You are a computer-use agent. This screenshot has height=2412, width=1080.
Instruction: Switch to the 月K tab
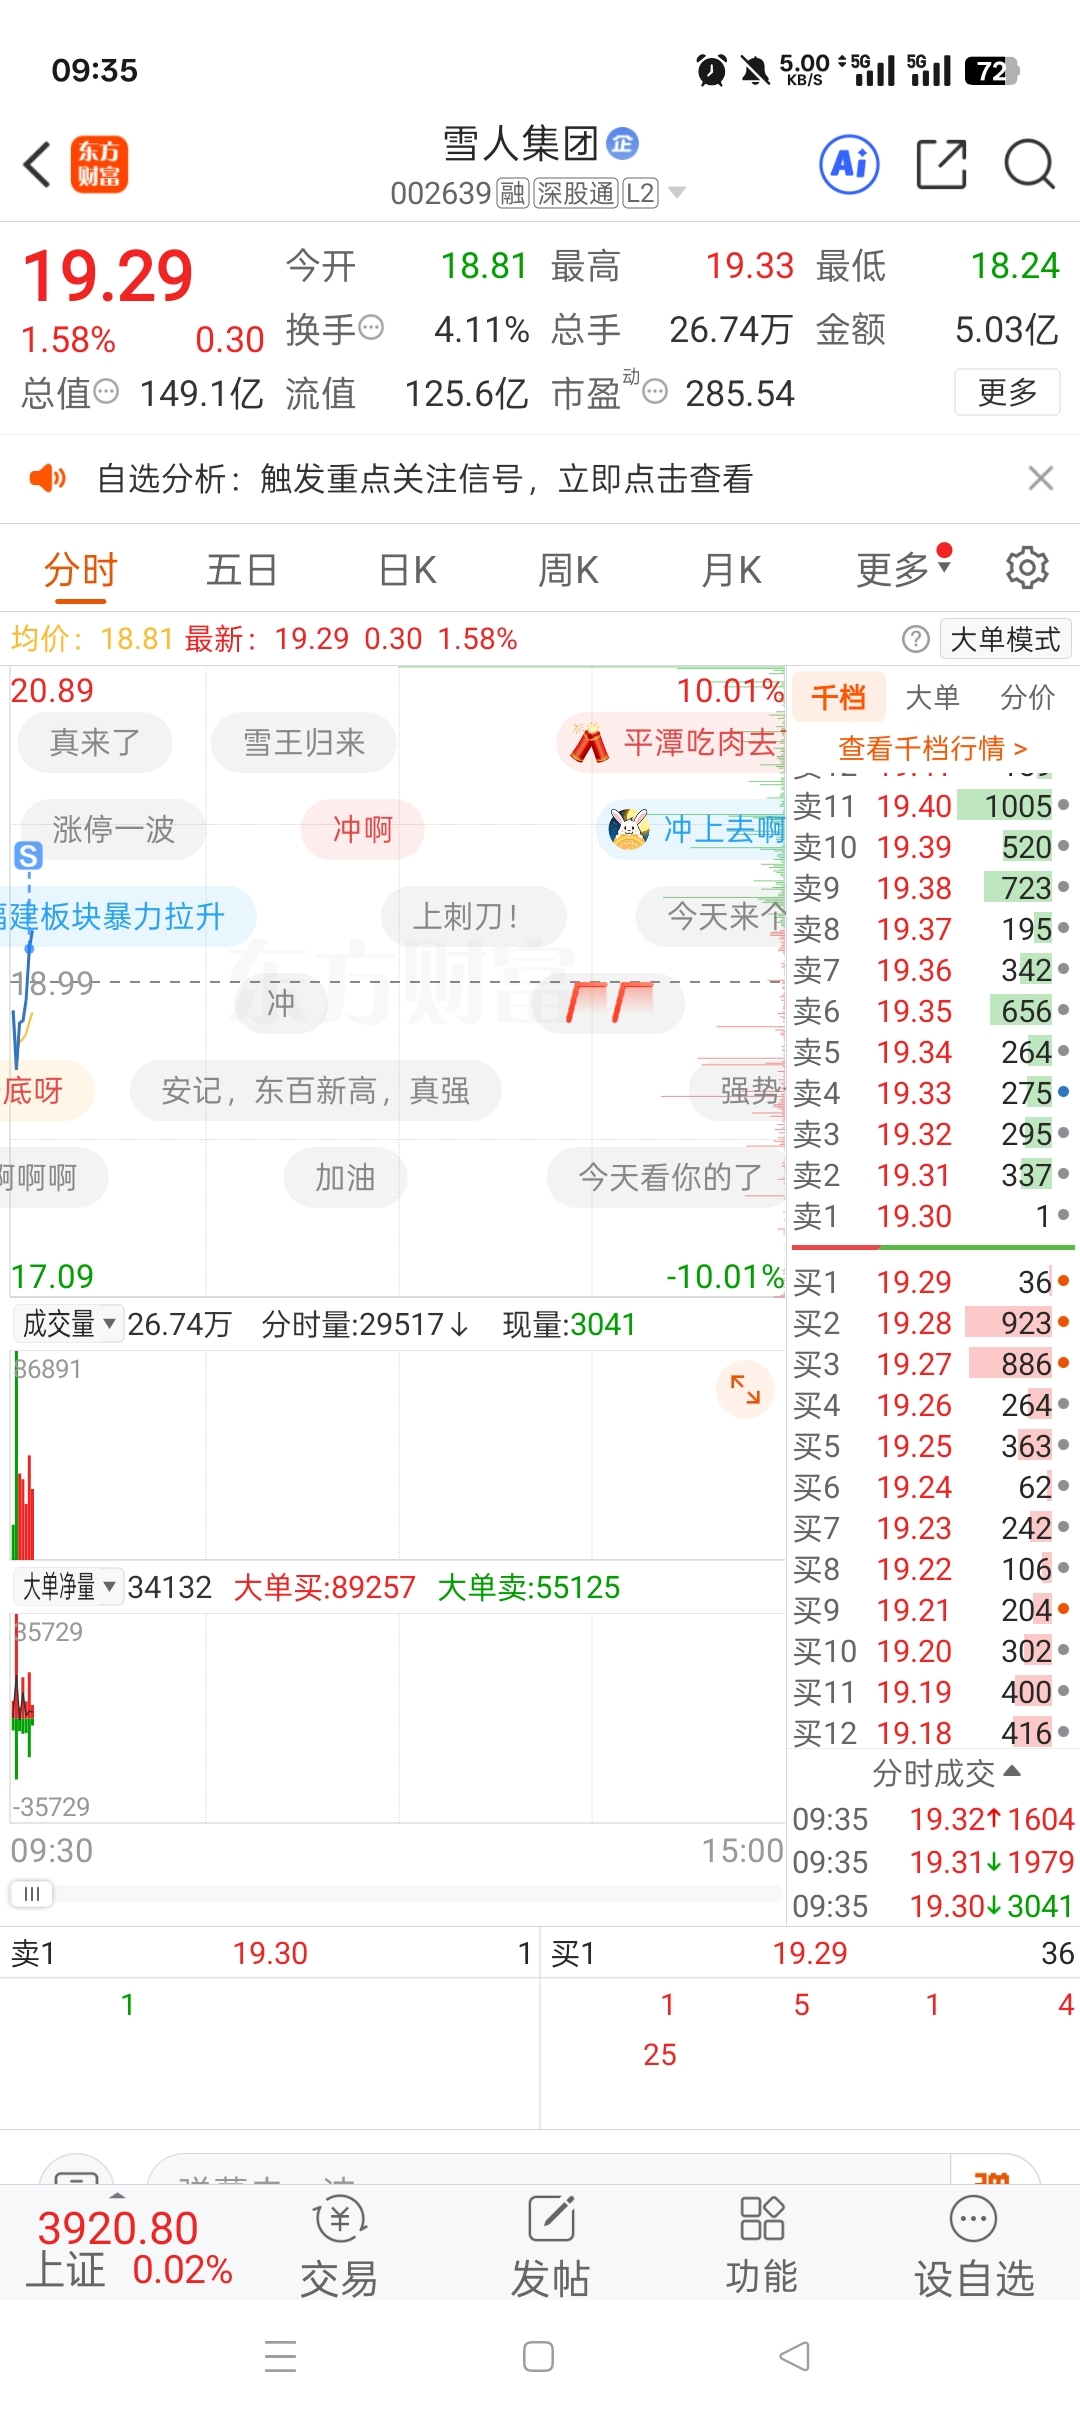pos(731,570)
